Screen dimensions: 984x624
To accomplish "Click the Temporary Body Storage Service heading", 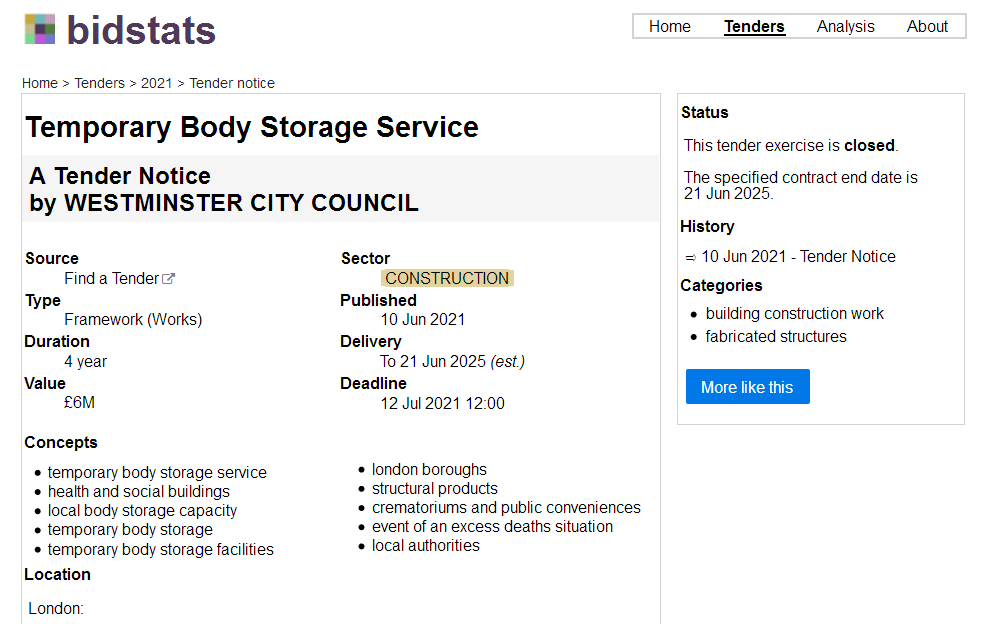I will point(252,128).
